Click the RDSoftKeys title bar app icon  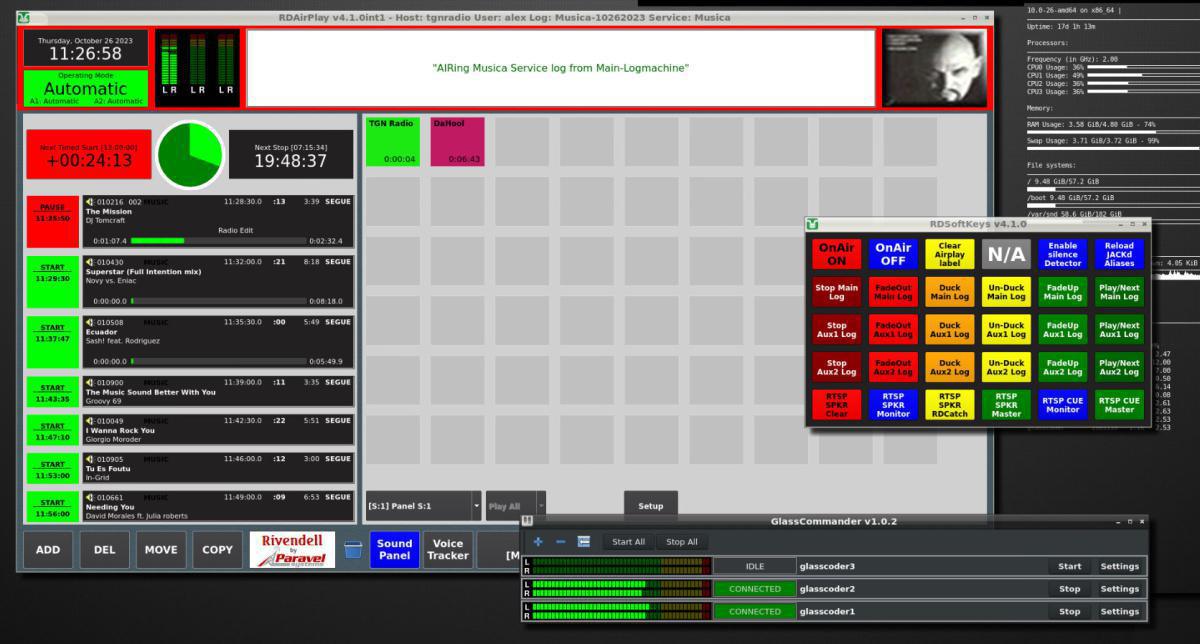pyautogui.click(x=813, y=224)
